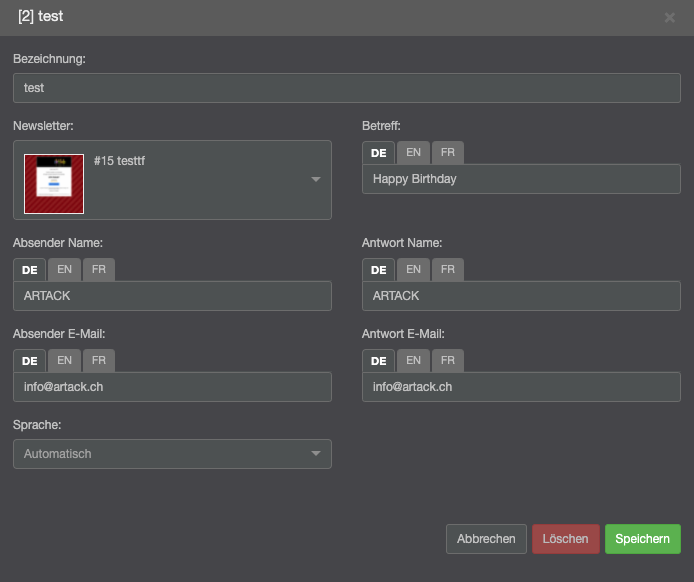This screenshot has height=582, width=694.
Task: Click the newsletter #15 testtf thumbnail
Action: pos(54,184)
